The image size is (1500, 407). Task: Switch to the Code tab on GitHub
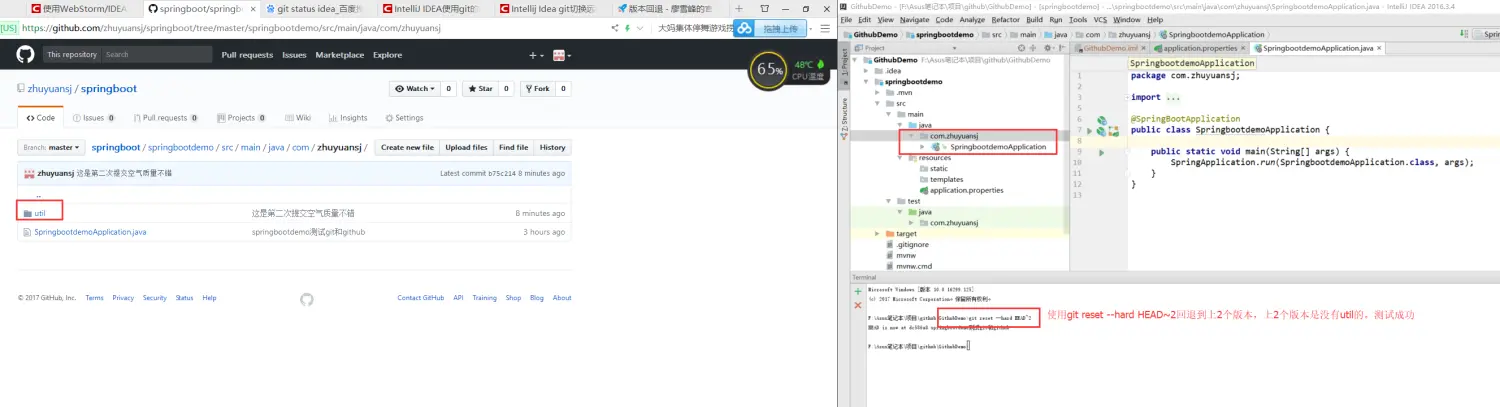coord(41,118)
